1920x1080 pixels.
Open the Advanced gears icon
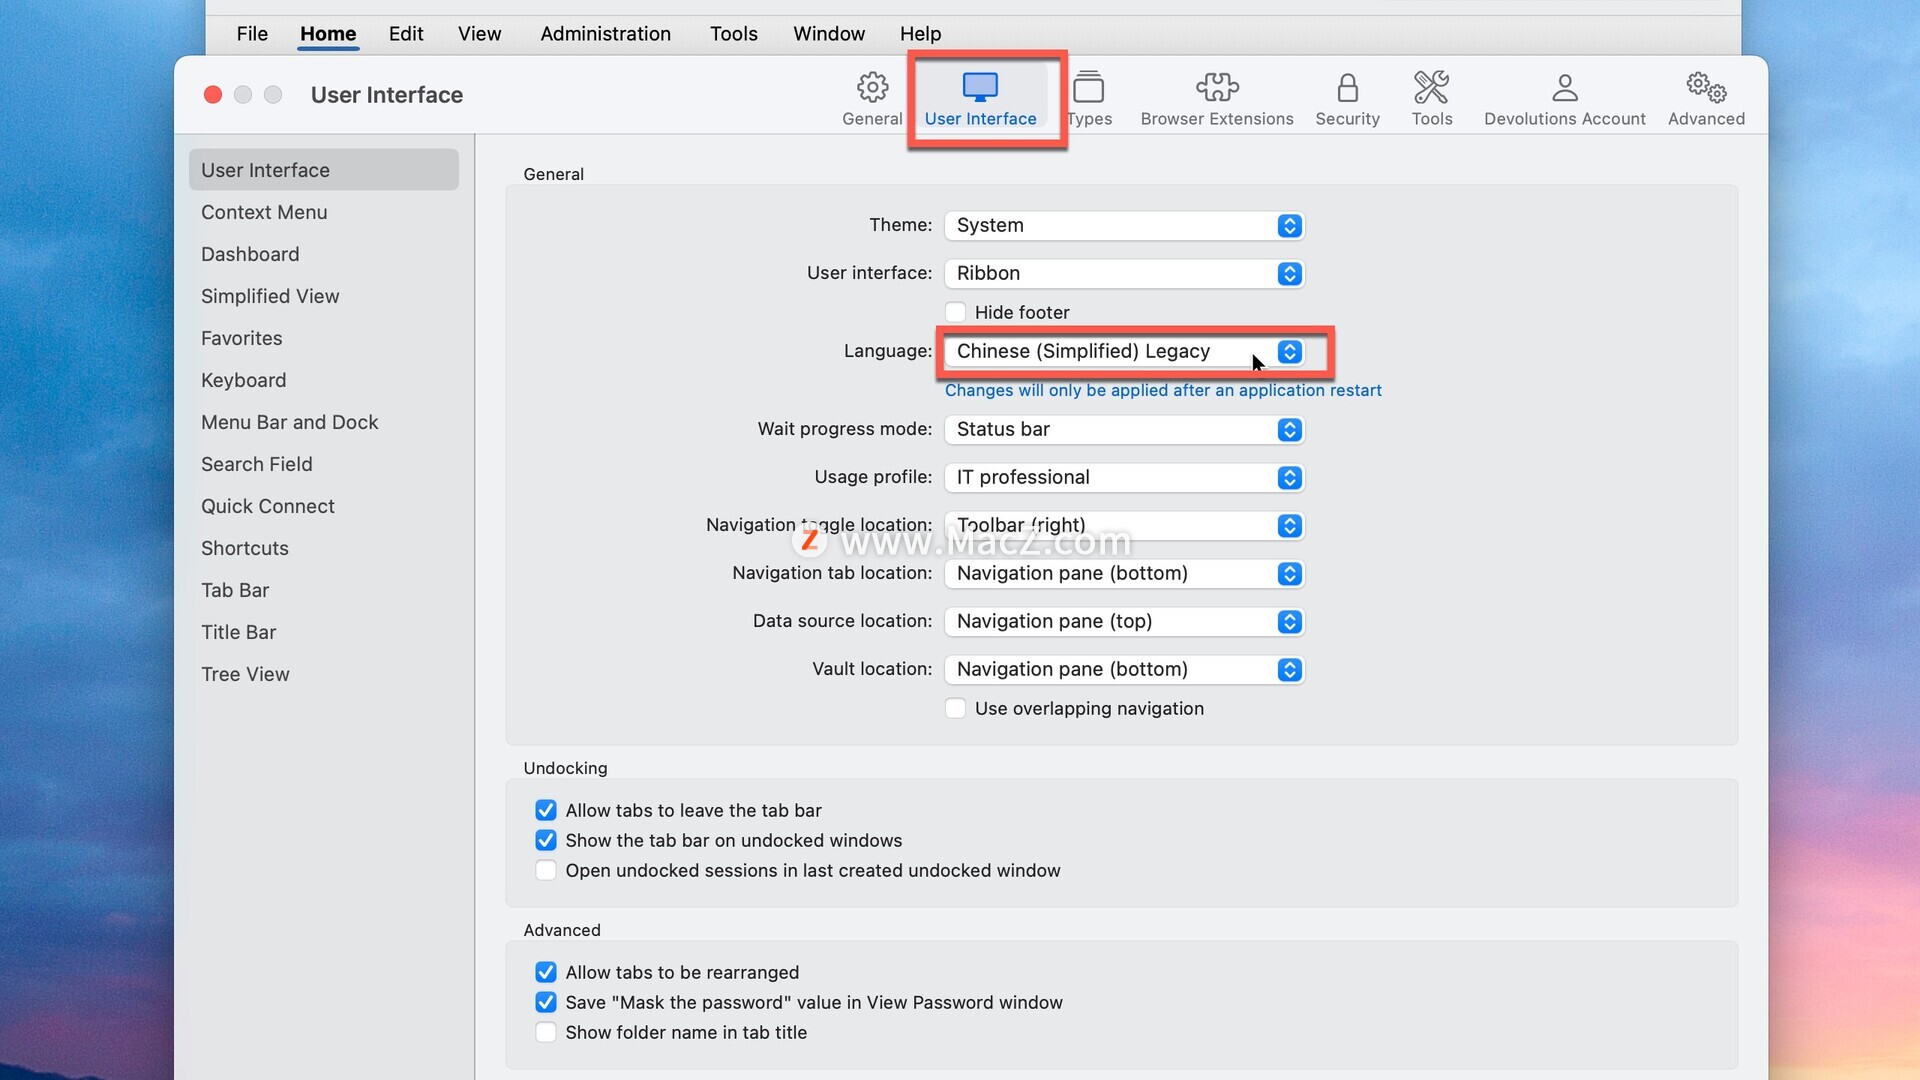coord(1706,88)
